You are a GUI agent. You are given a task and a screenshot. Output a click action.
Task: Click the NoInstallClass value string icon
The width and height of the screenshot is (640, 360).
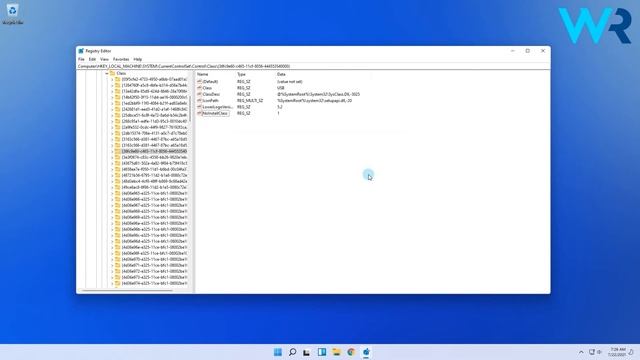[199, 113]
